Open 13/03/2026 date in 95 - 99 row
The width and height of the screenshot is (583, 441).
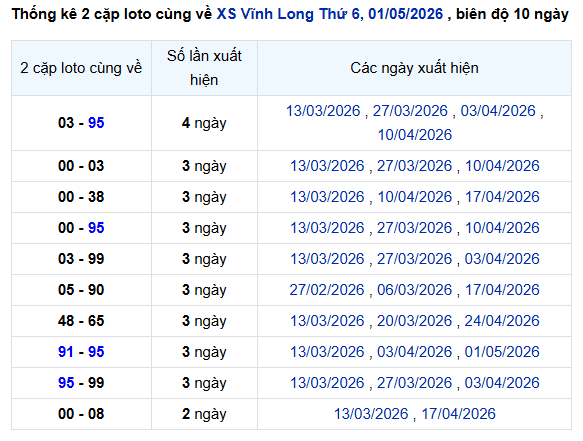click(x=327, y=383)
